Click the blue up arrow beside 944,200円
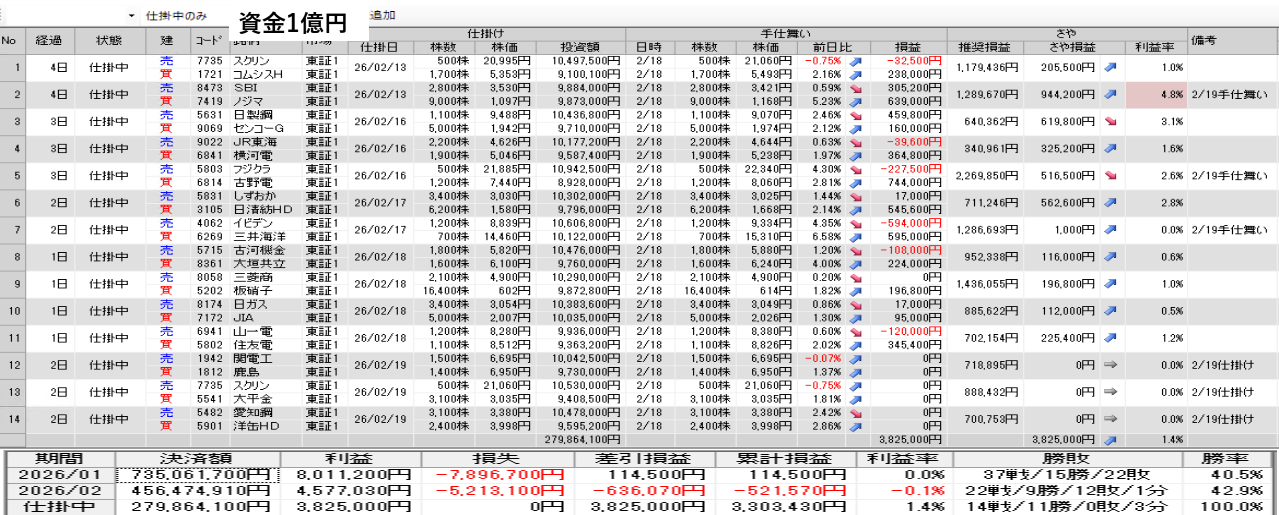The height and width of the screenshot is (515, 1279). 1112,95
